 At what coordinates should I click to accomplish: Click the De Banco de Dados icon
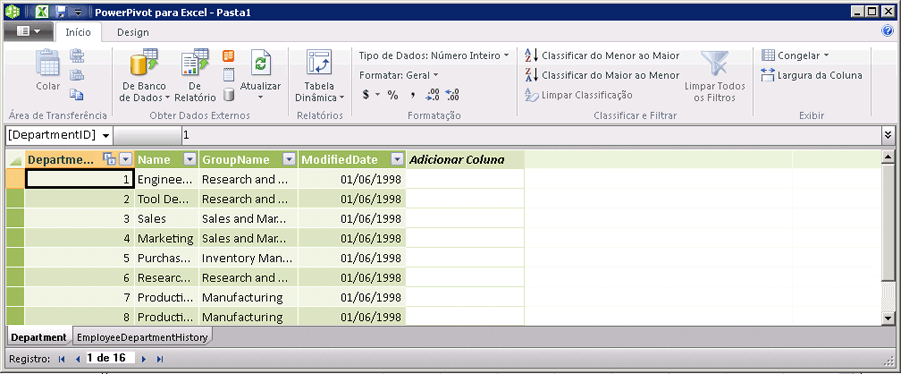coord(144,63)
